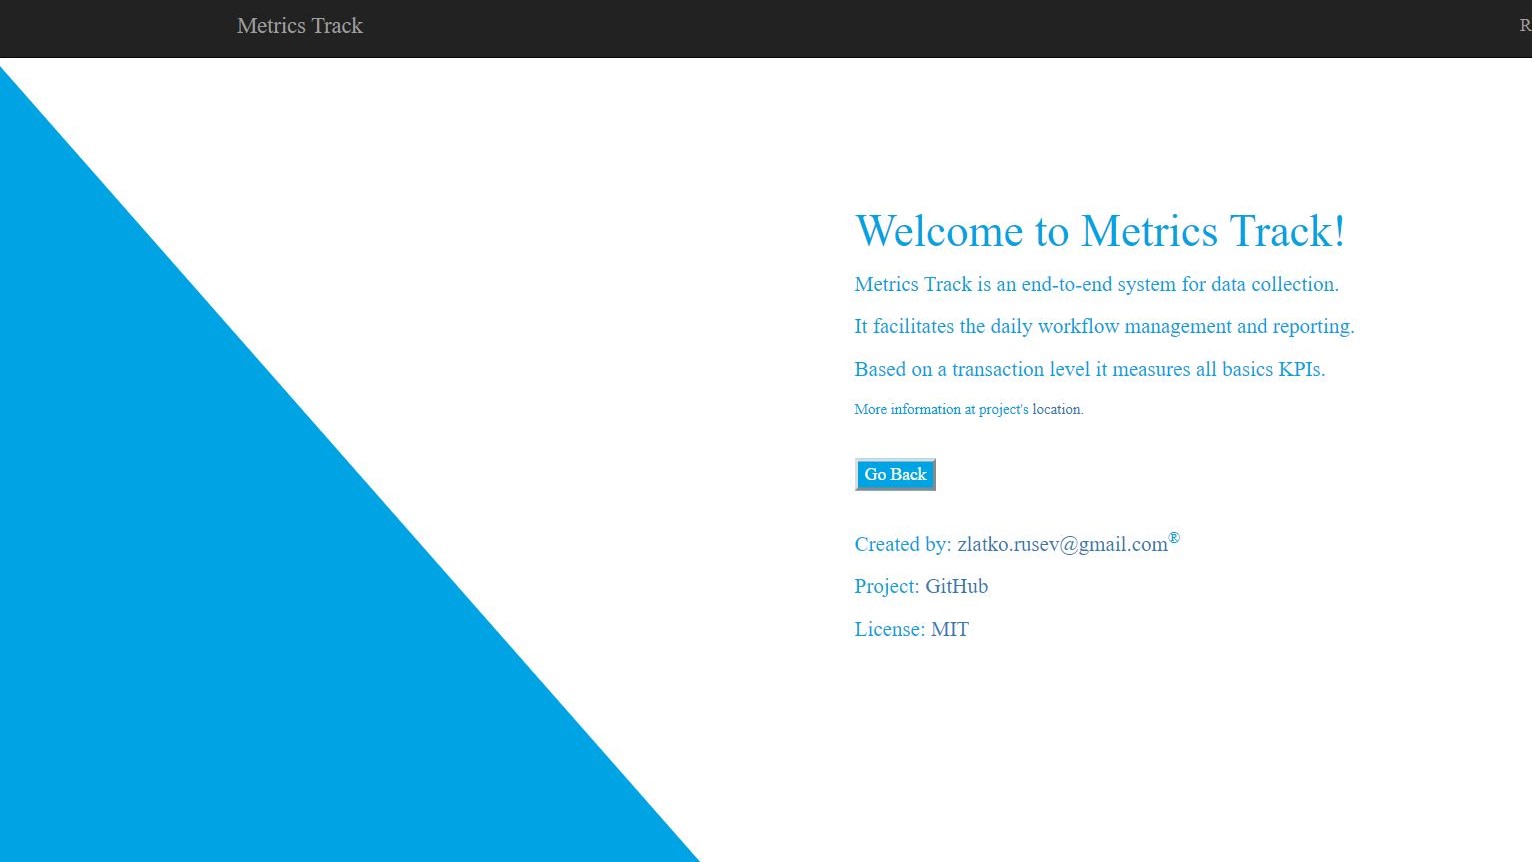This screenshot has width=1532, height=862.
Task: Click the empty dark navbar area
Action: pos(900,28)
